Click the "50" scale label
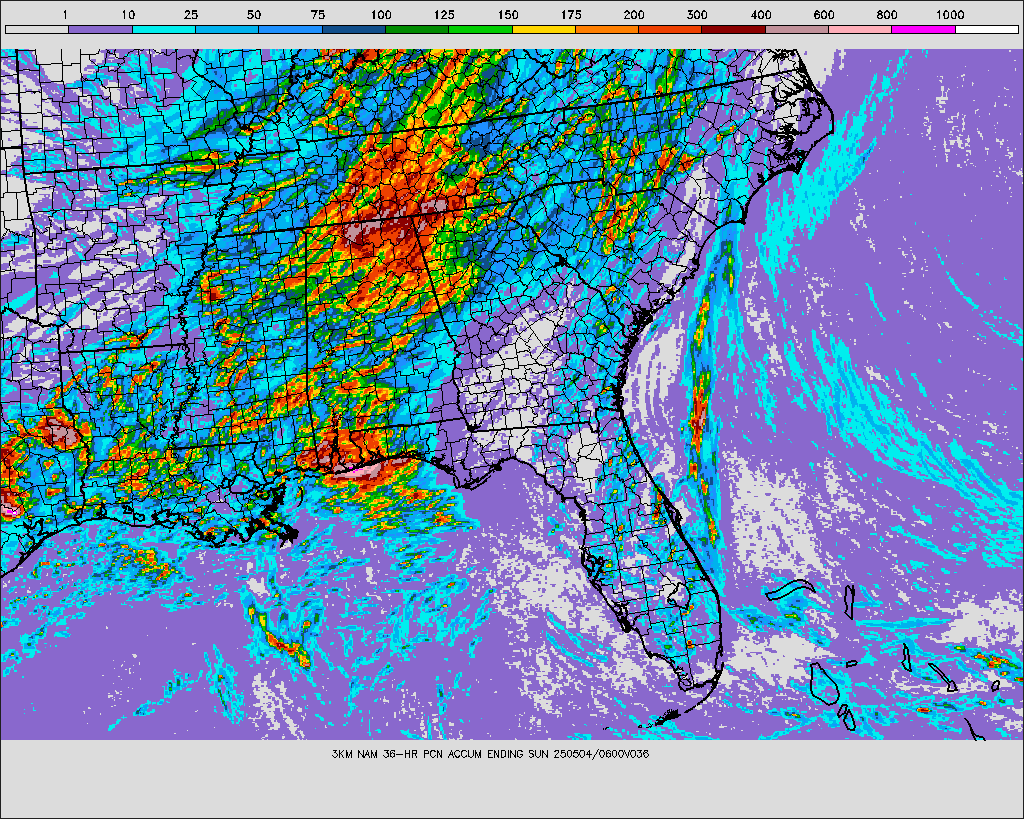 254,14
